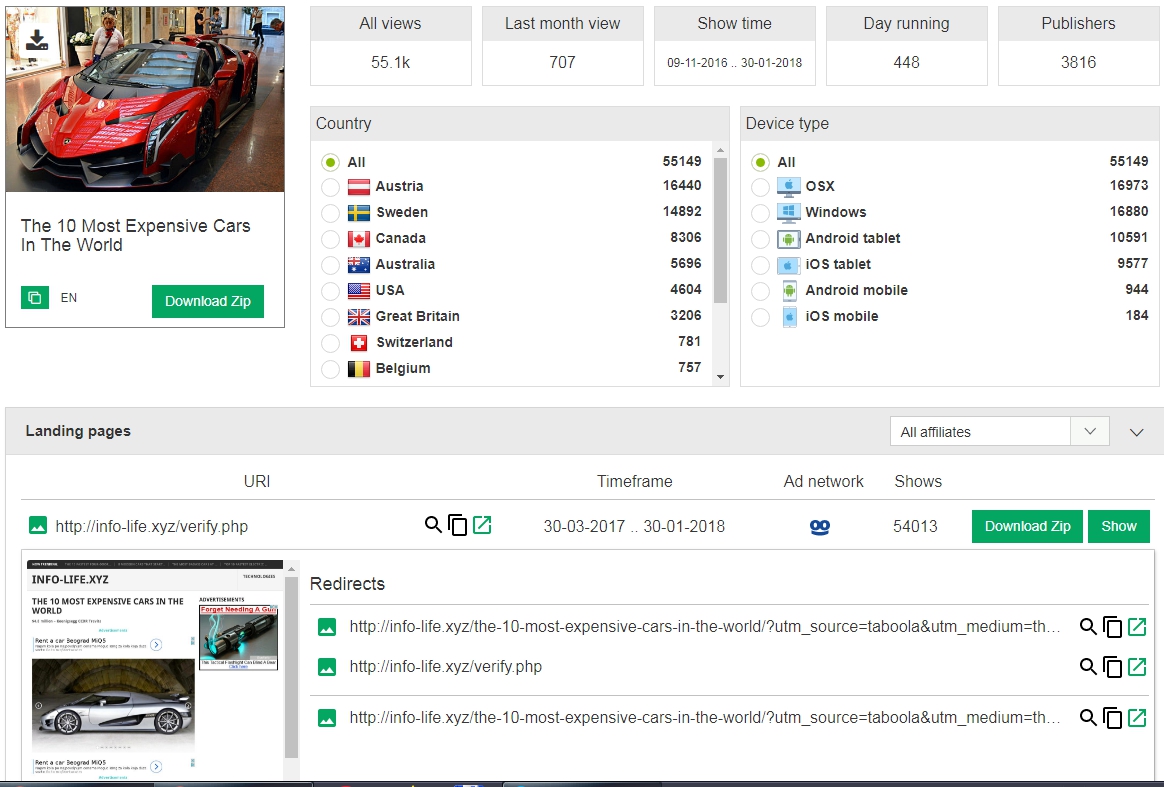This screenshot has height=787, width=1164.
Task: Copy the third redirect URL
Action: [1112, 717]
